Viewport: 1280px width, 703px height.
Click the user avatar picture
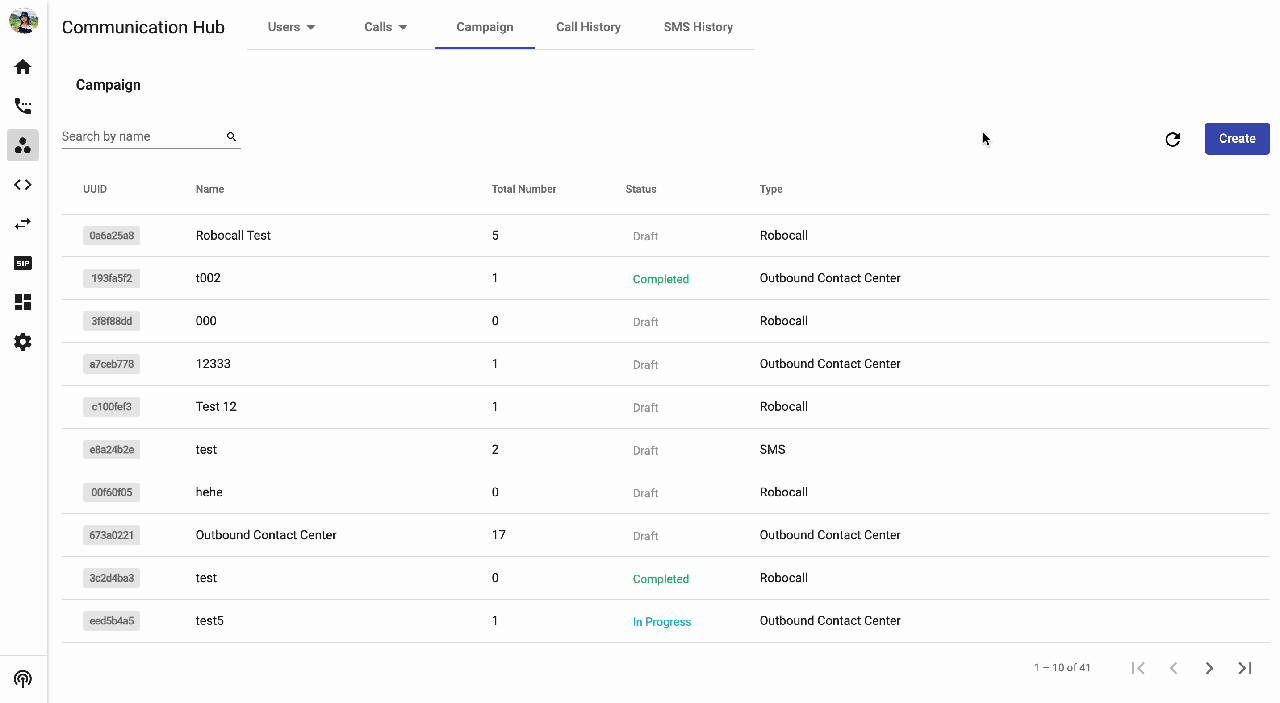pyautogui.click(x=23, y=20)
